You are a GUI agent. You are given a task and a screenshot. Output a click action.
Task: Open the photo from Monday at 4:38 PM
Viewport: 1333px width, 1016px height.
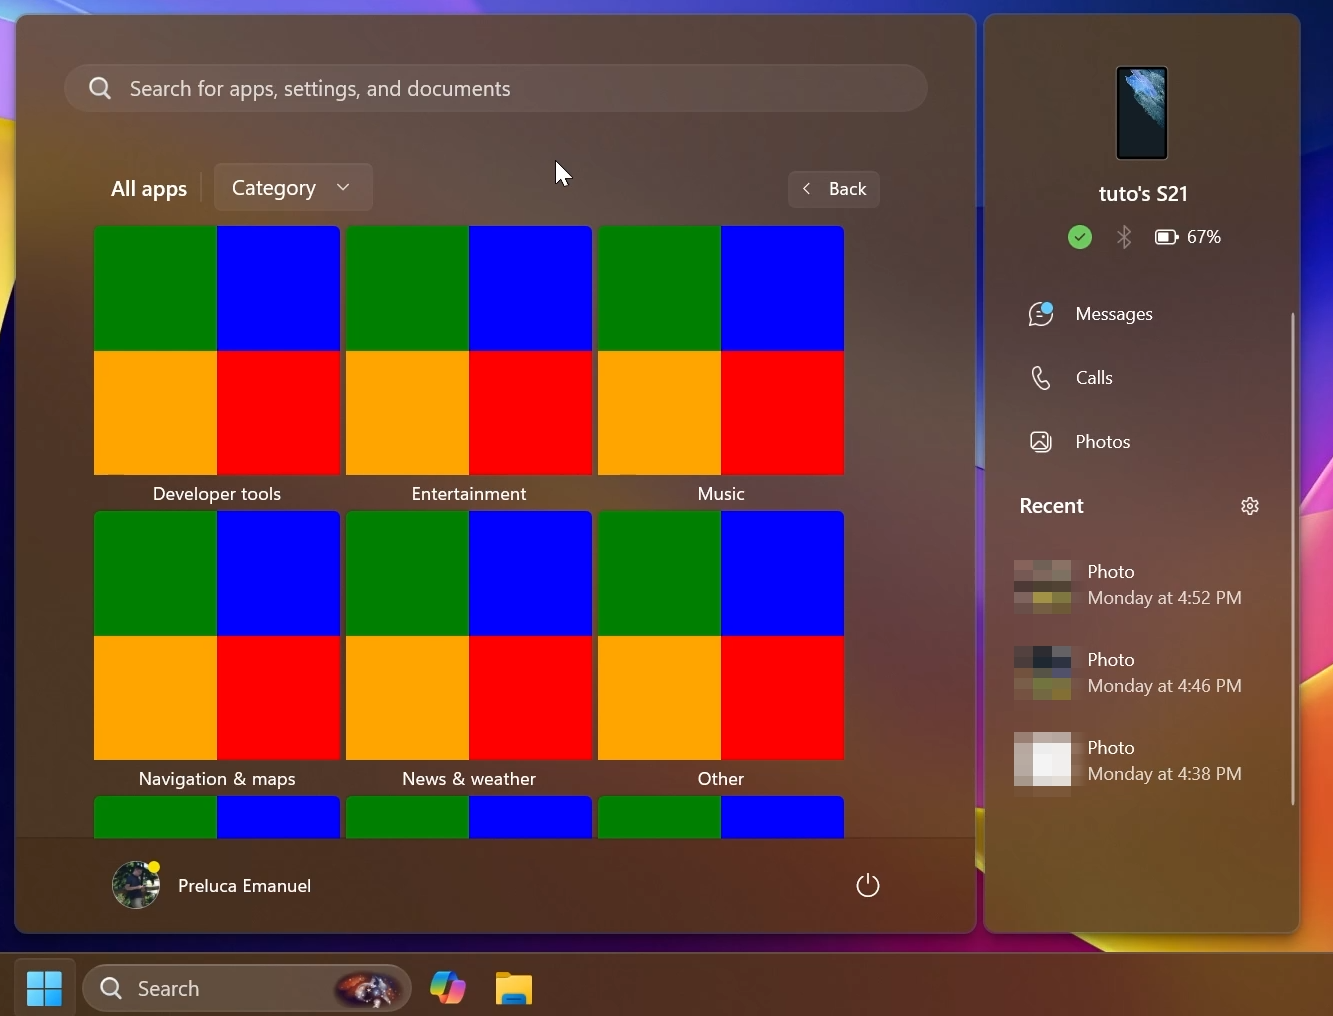point(1130,761)
